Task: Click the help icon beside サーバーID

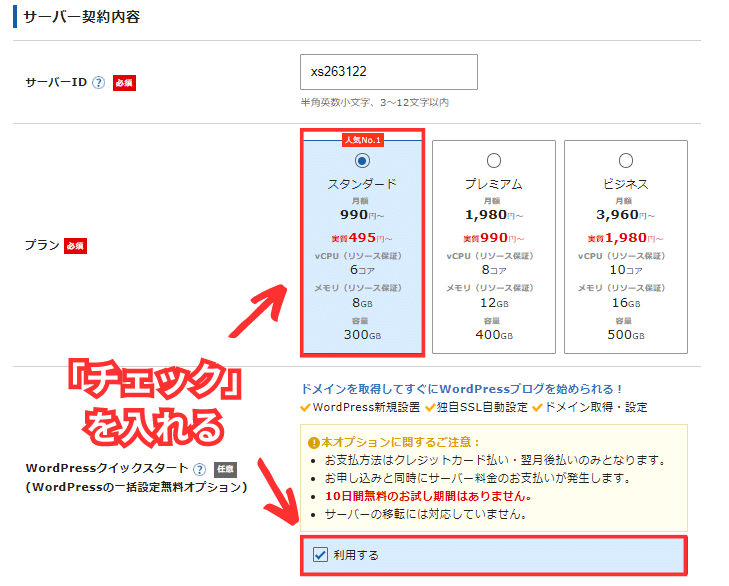Action: pyautogui.click(x=98, y=83)
